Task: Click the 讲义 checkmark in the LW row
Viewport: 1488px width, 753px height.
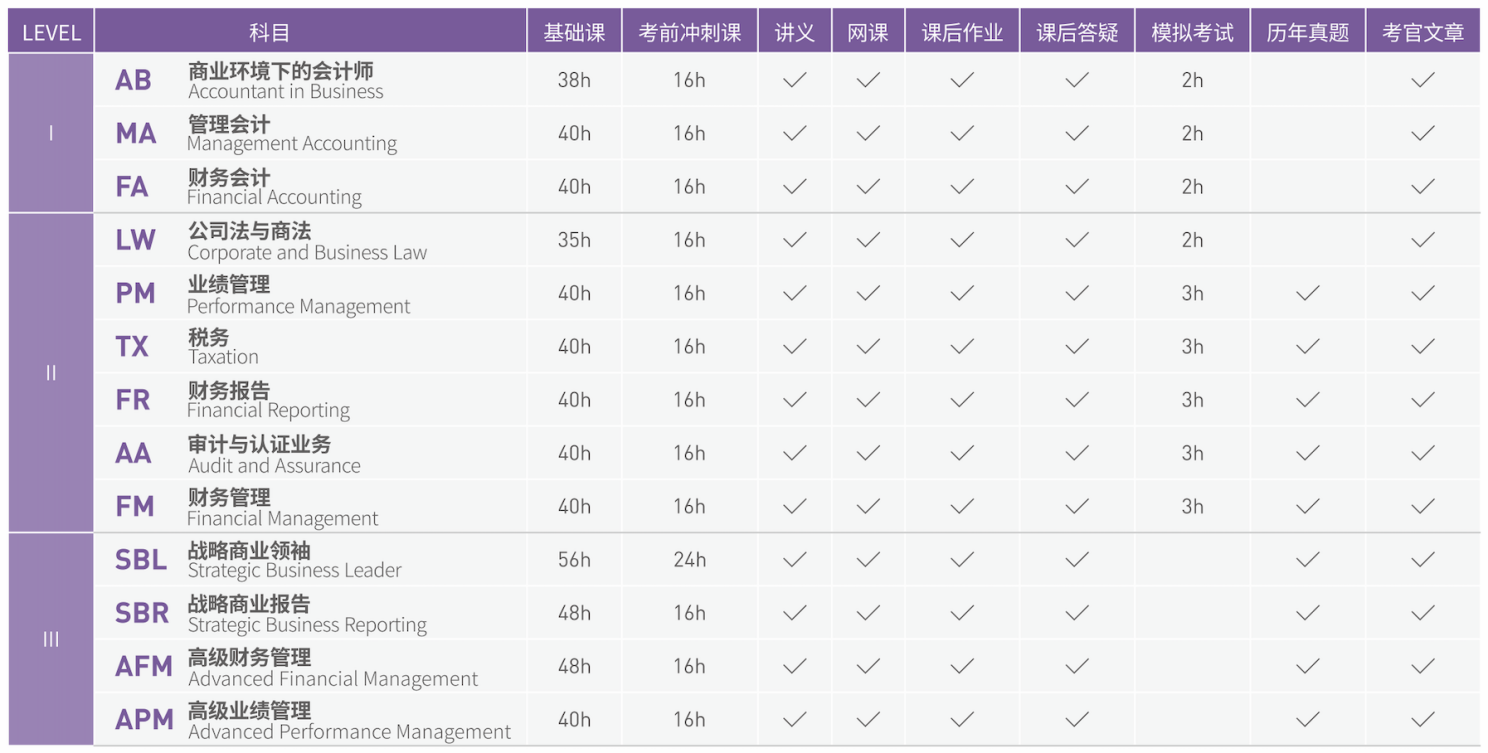Action: (x=794, y=240)
